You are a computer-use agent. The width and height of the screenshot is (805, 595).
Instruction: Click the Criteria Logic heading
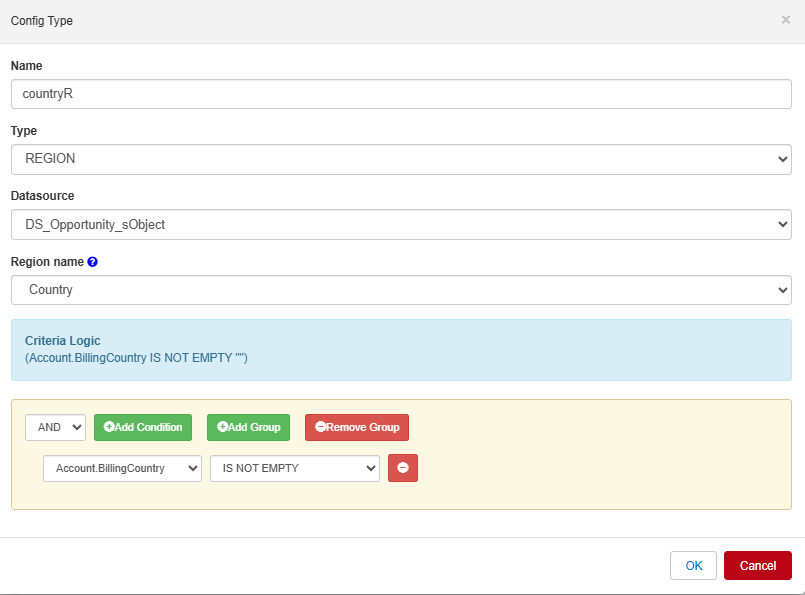pos(63,341)
